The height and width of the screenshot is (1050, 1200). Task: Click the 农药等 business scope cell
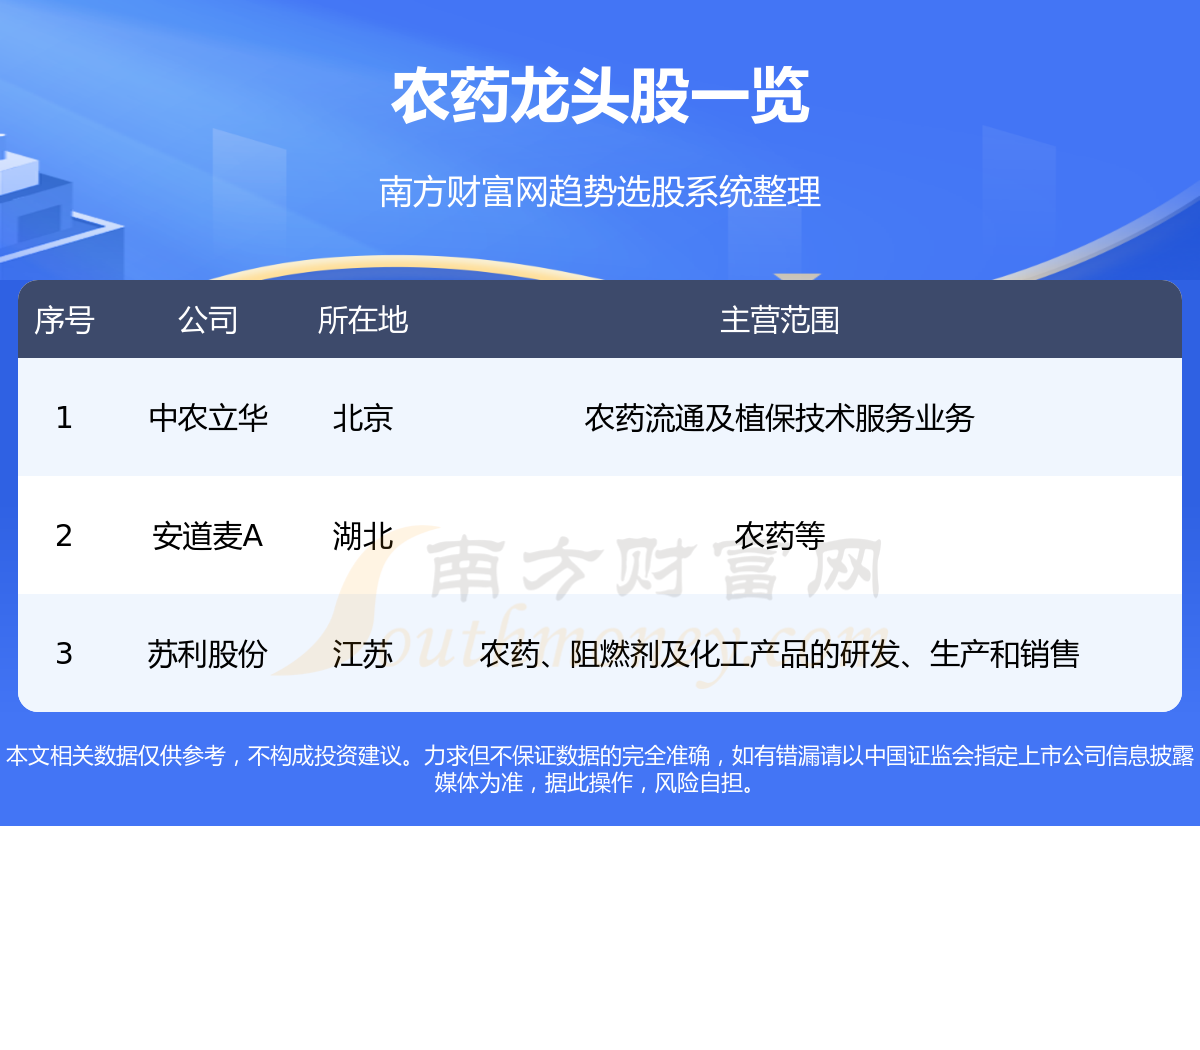point(780,536)
